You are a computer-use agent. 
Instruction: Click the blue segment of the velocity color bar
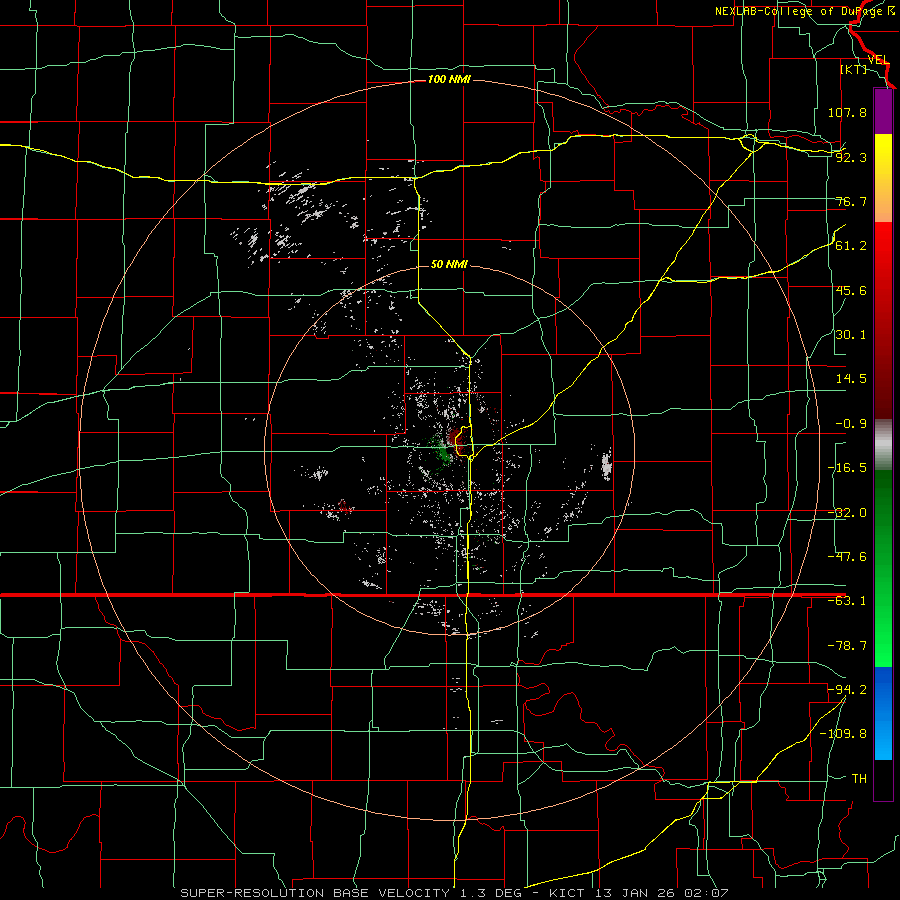pos(883,713)
